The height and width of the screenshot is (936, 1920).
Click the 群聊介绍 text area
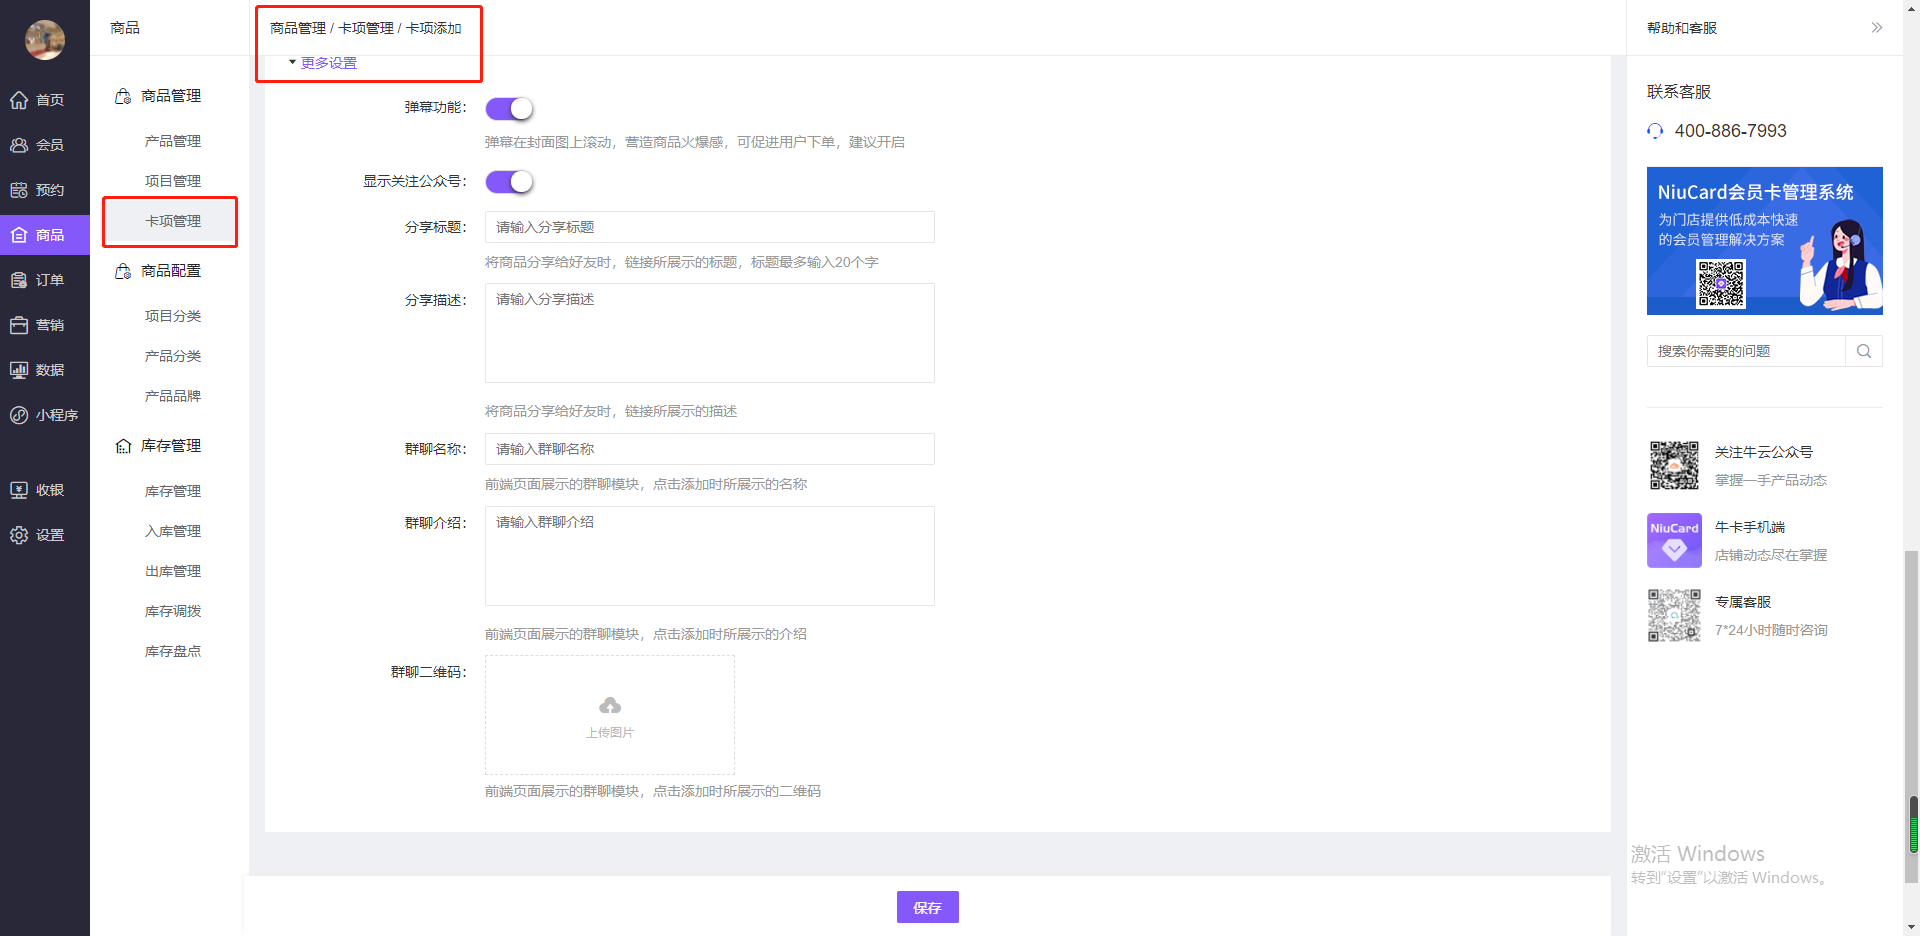click(x=710, y=556)
